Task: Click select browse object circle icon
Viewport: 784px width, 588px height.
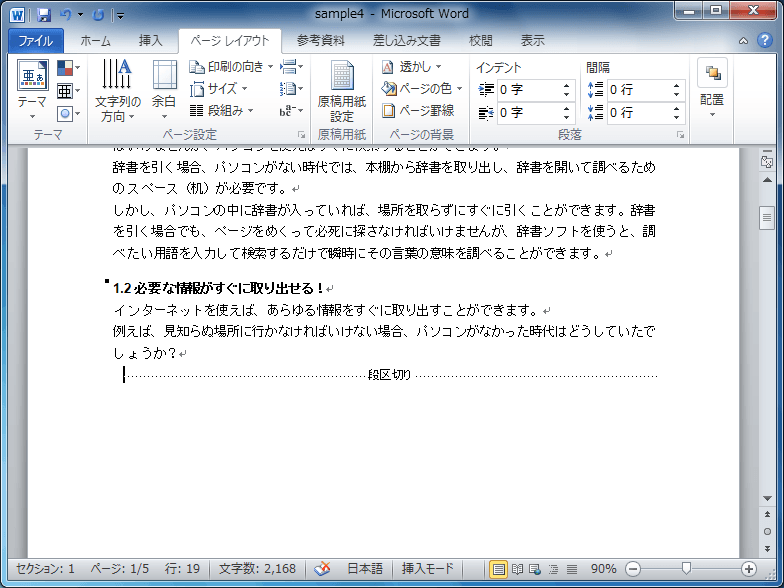Action: (767, 532)
